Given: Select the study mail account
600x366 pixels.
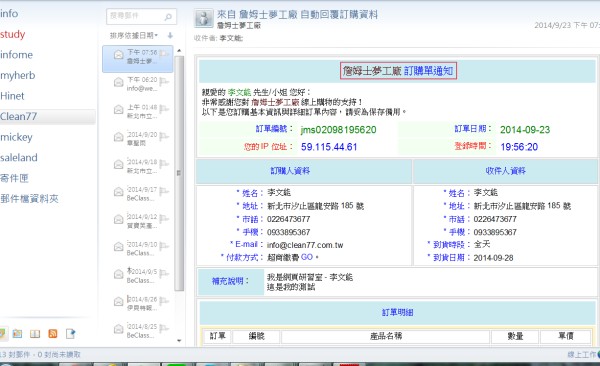Looking at the screenshot, I should coord(13,34).
